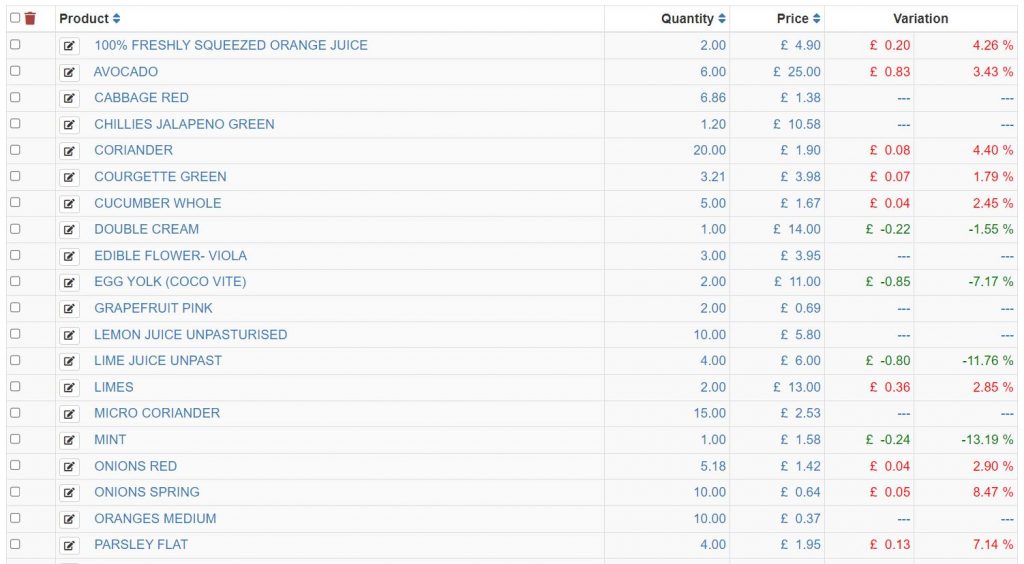
Task: Click the edit icon for MINT
Action: click(x=69, y=440)
